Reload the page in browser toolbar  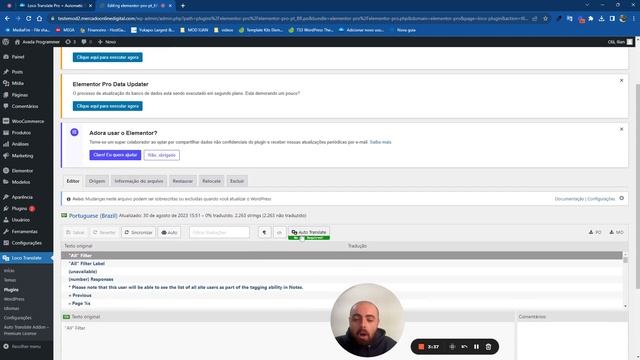pyautogui.click(x=29, y=18)
